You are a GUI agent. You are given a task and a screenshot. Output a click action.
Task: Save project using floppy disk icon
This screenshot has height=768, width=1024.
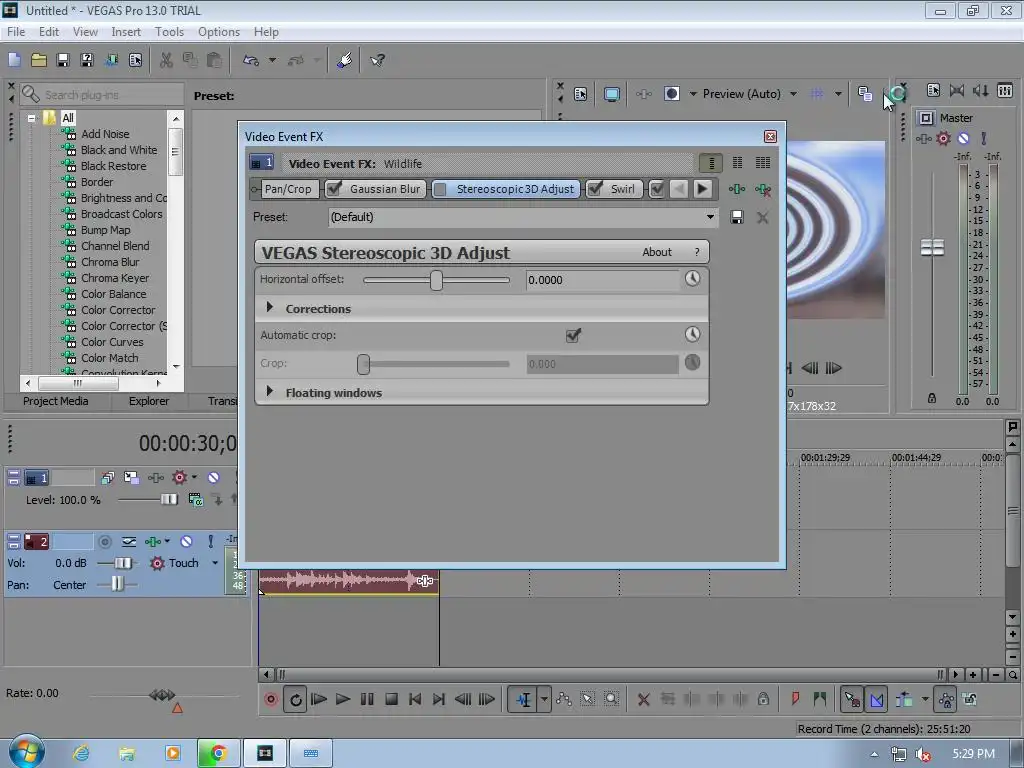coord(63,60)
